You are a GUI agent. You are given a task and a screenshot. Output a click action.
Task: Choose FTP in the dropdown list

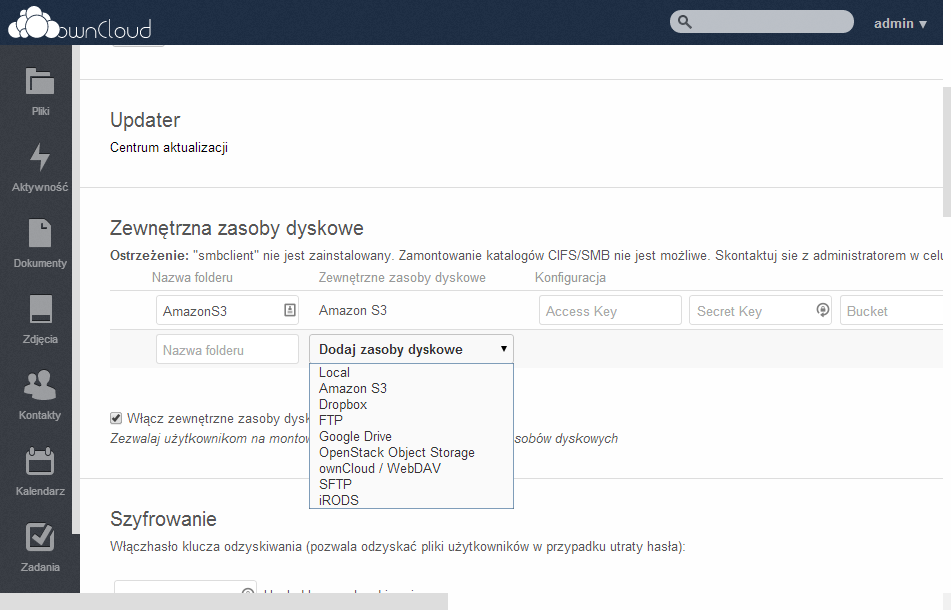click(x=411, y=420)
